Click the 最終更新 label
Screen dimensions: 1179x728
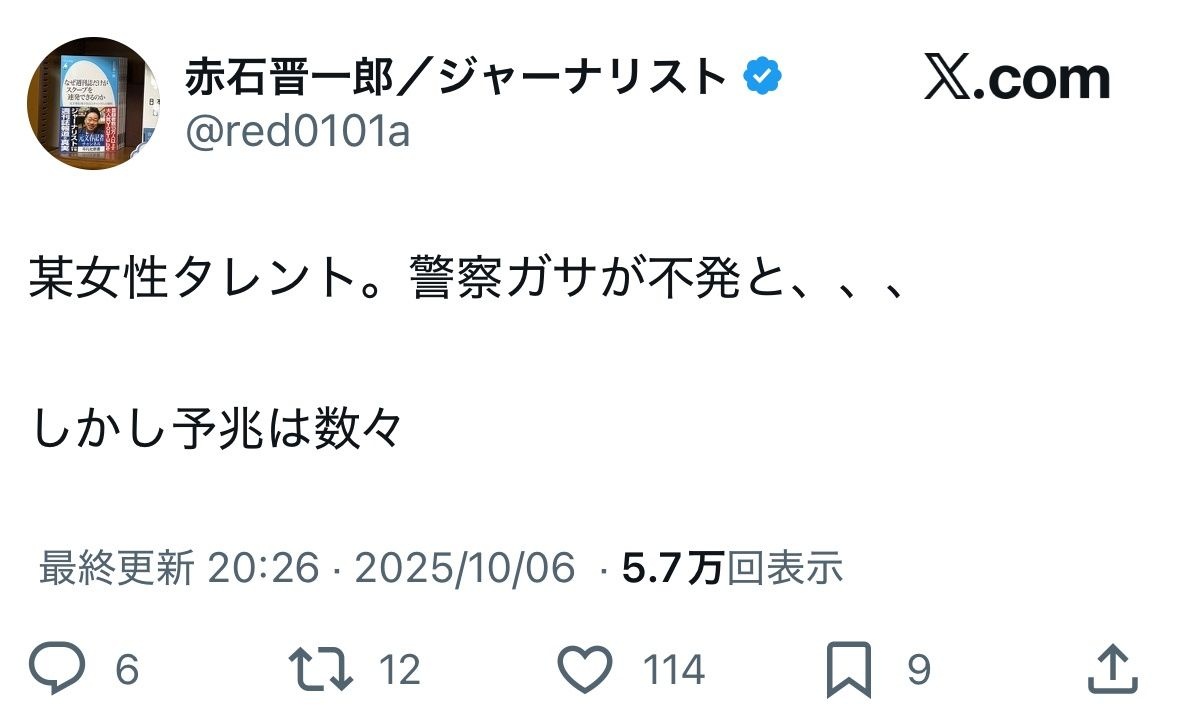click(x=116, y=569)
